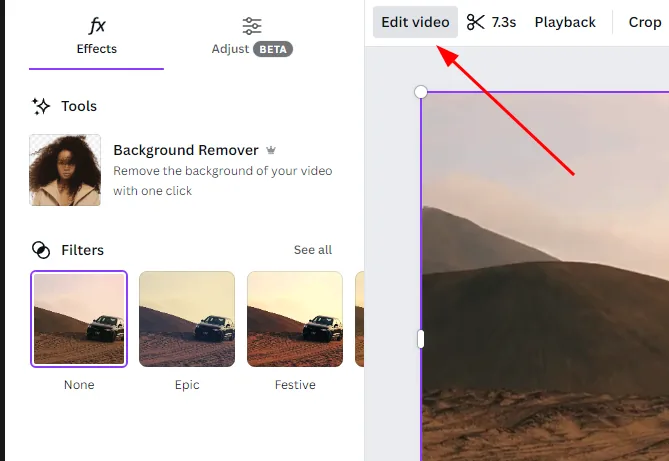
Task: Click the Filters section heading
Action: tap(82, 250)
